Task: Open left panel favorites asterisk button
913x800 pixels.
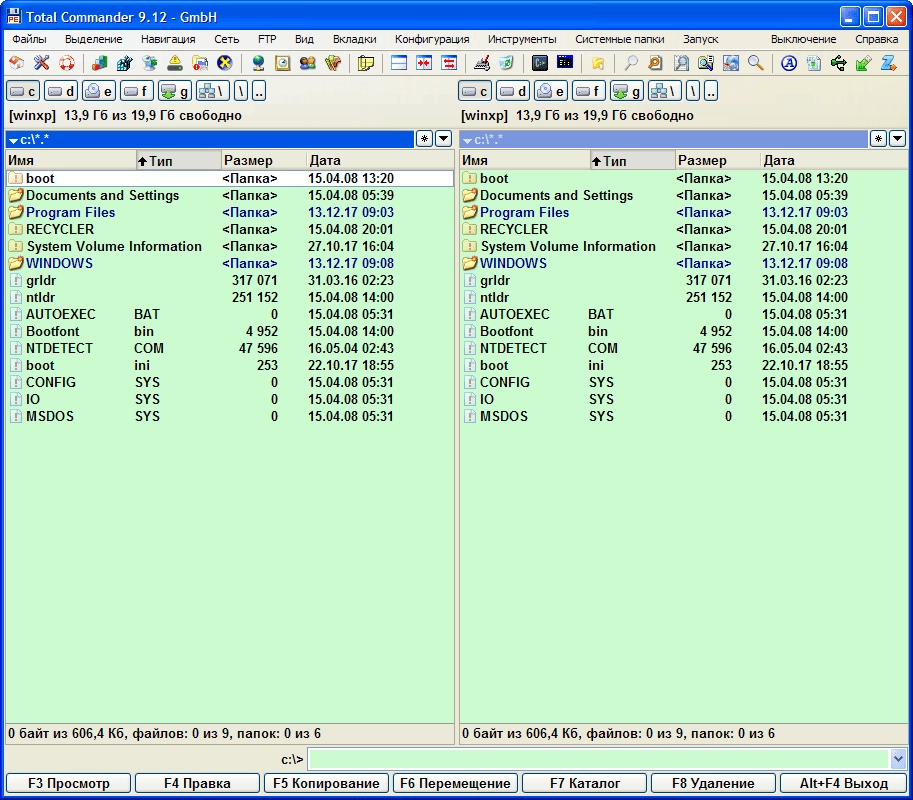Action: [x=424, y=139]
